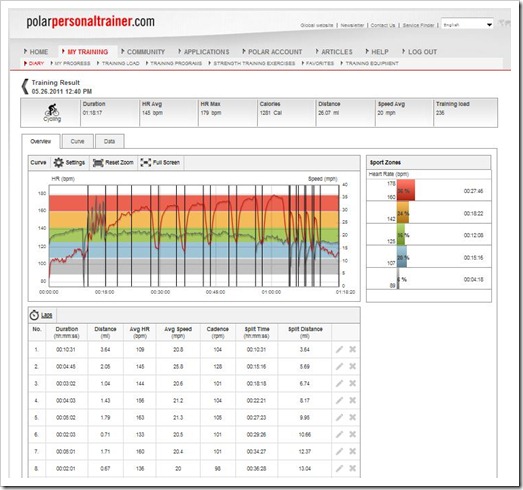This screenshot has width=523, height=490.
Task: Delete lap 8 with X icon
Action: click(x=352, y=468)
